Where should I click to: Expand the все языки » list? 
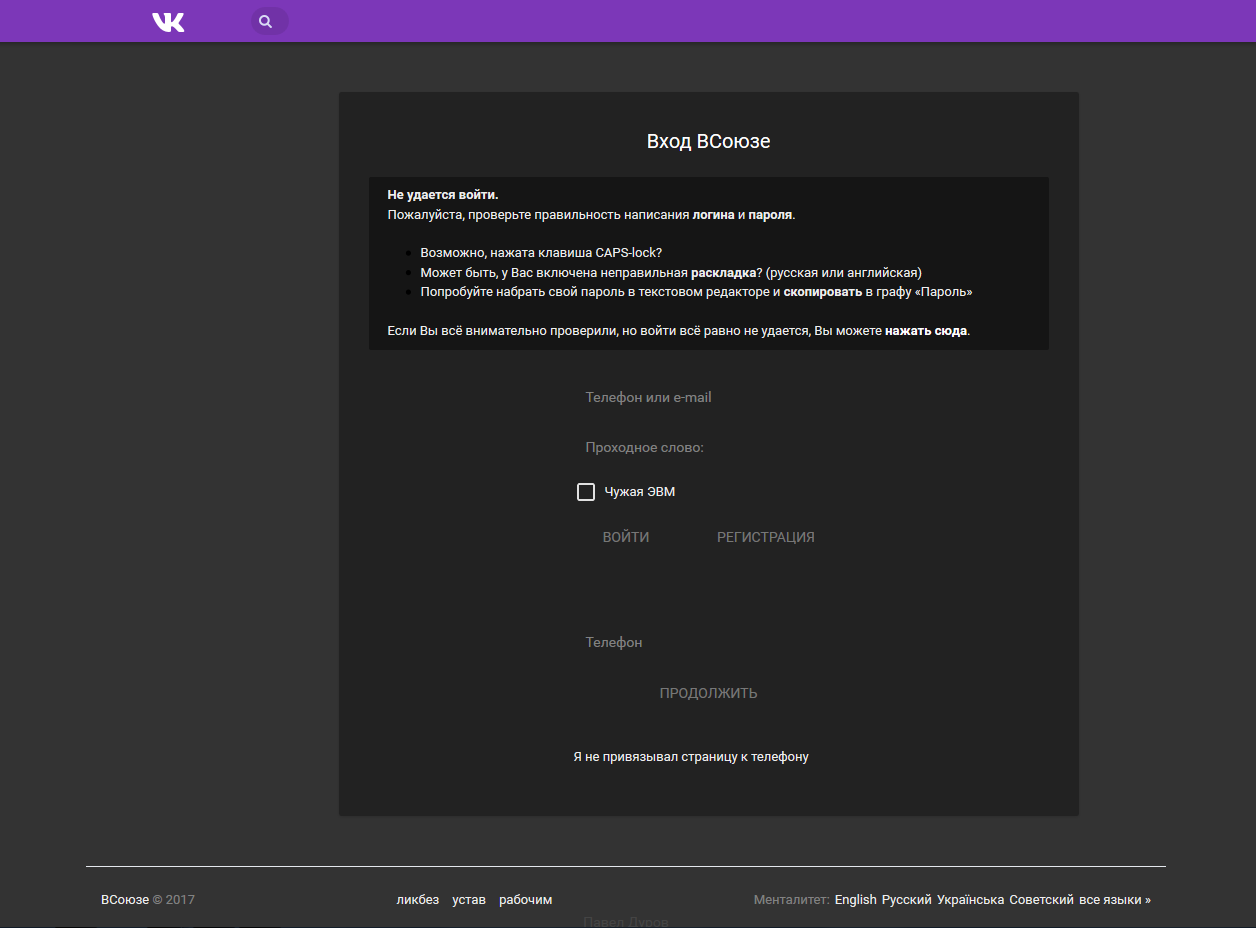(1115, 900)
